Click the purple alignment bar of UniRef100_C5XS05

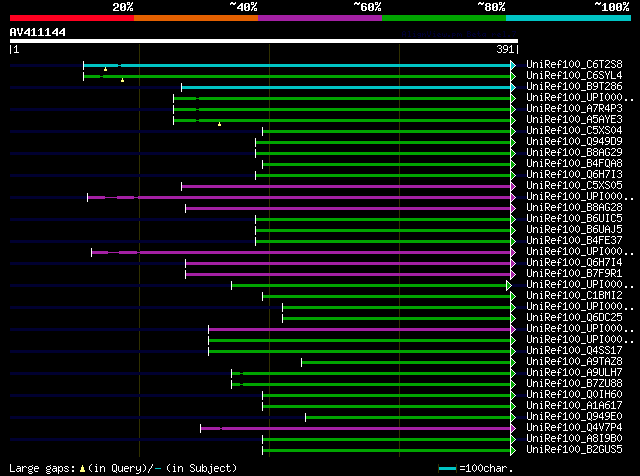[346, 187]
